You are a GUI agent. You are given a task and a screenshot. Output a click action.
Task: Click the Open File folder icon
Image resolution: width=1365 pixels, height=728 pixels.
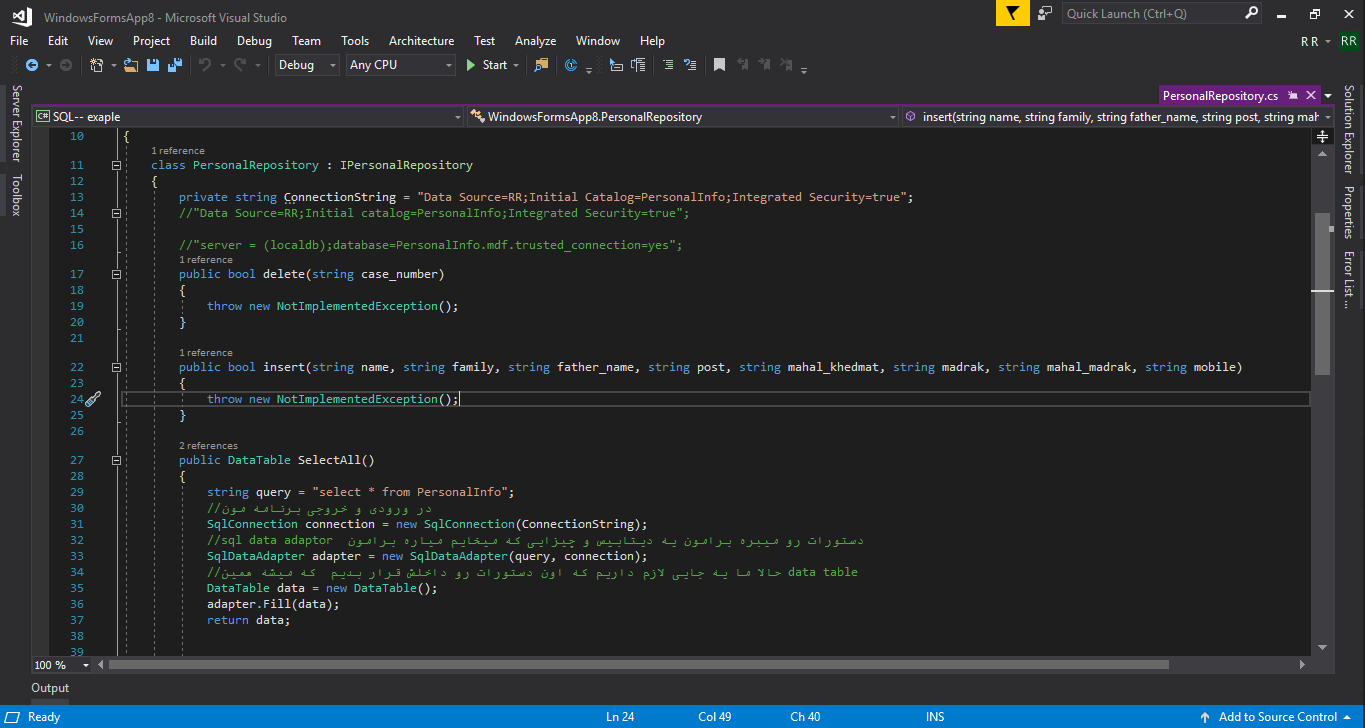click(x=130, y=65)
